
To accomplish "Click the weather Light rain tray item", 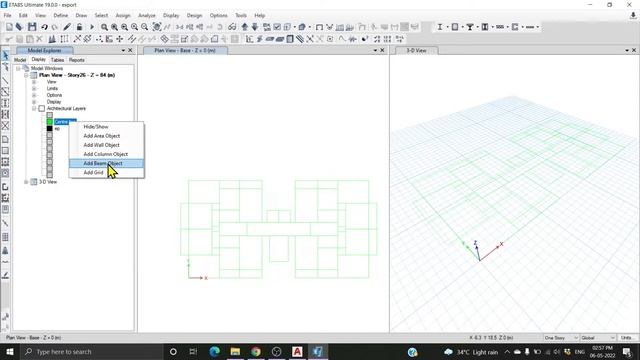I will 471,352.
